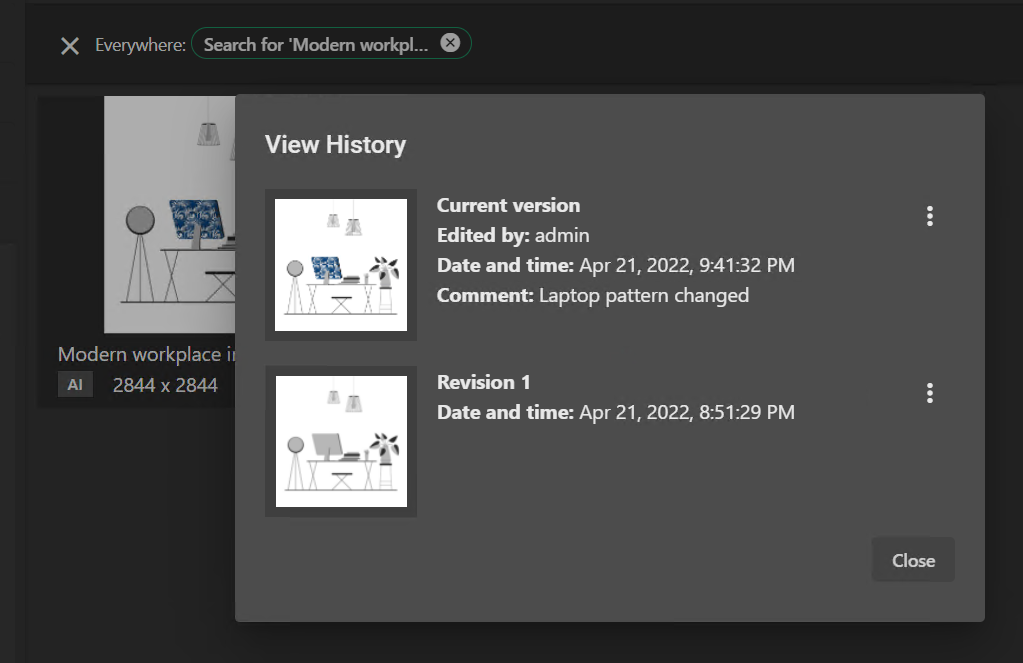Click the 'Edited by: admin' line

[x=513, y=235]
